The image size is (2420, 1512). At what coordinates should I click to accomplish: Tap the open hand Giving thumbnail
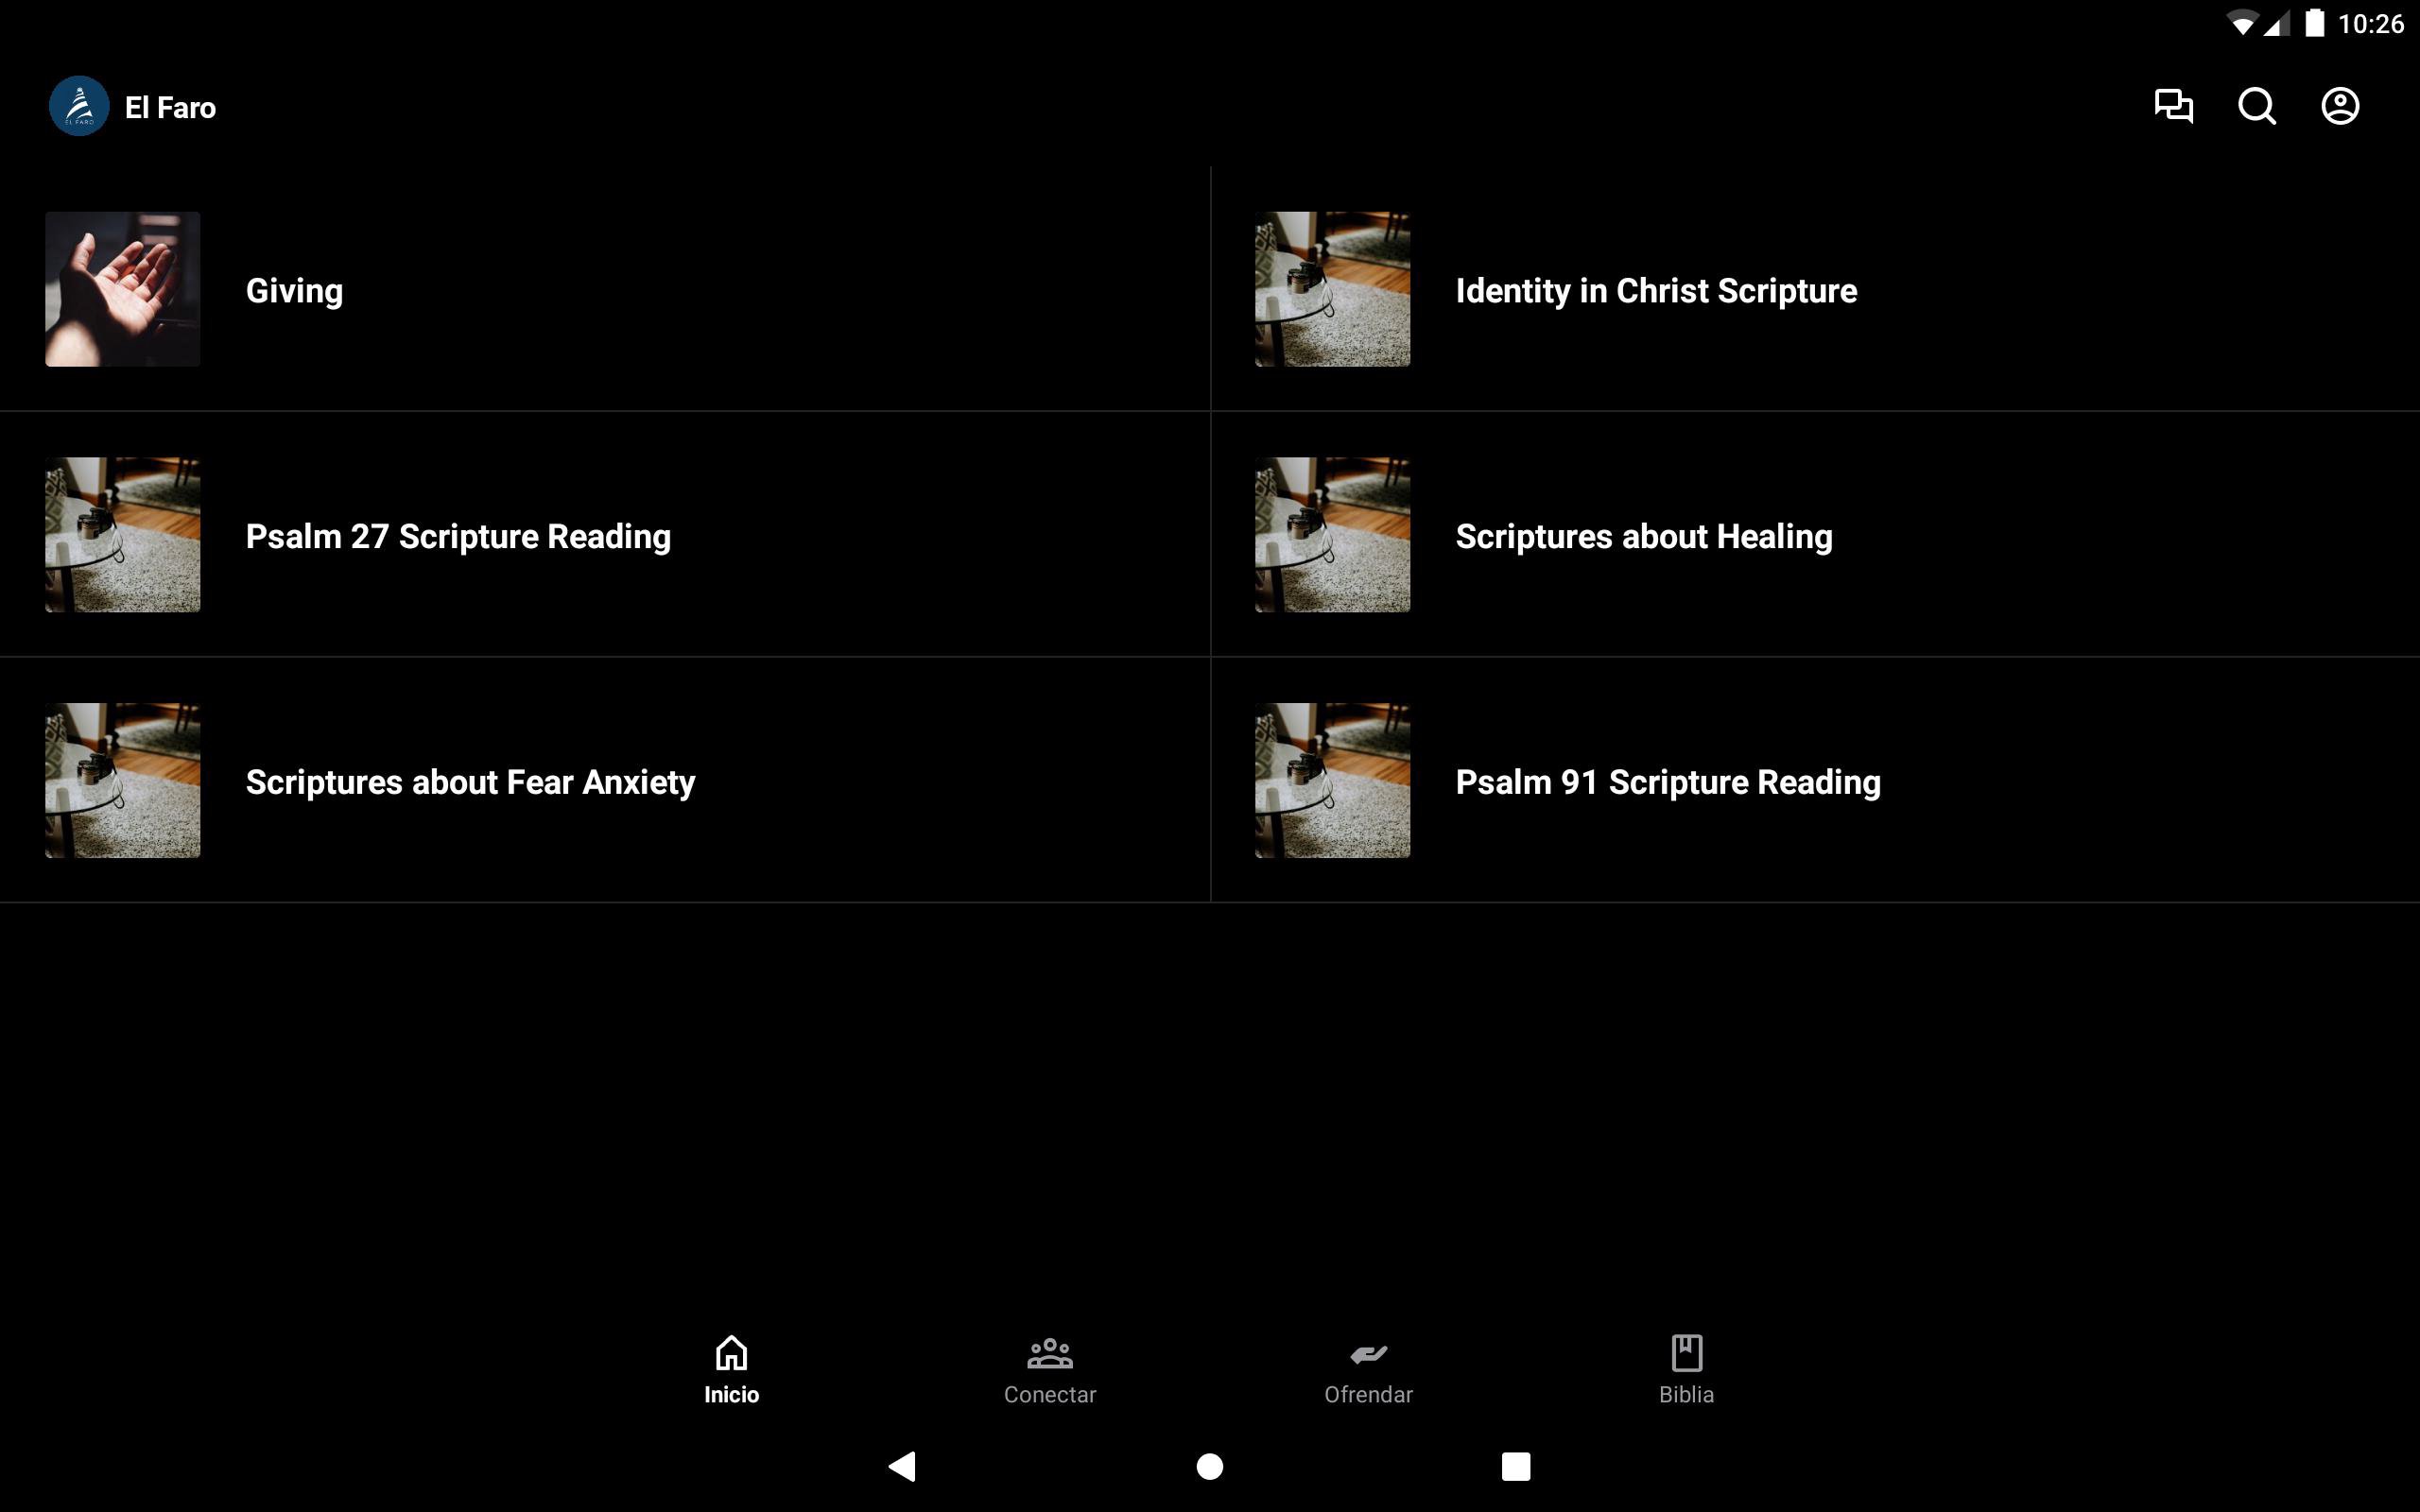(x=122, y=289)
